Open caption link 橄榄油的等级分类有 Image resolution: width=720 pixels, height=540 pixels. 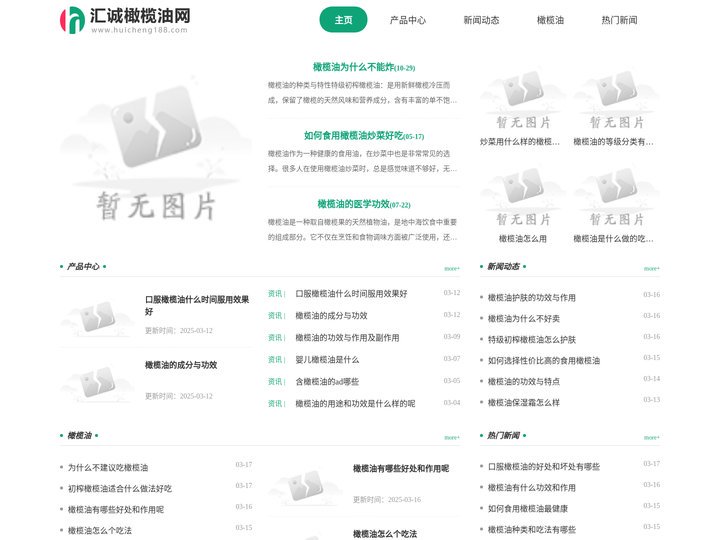pos(613,142)
